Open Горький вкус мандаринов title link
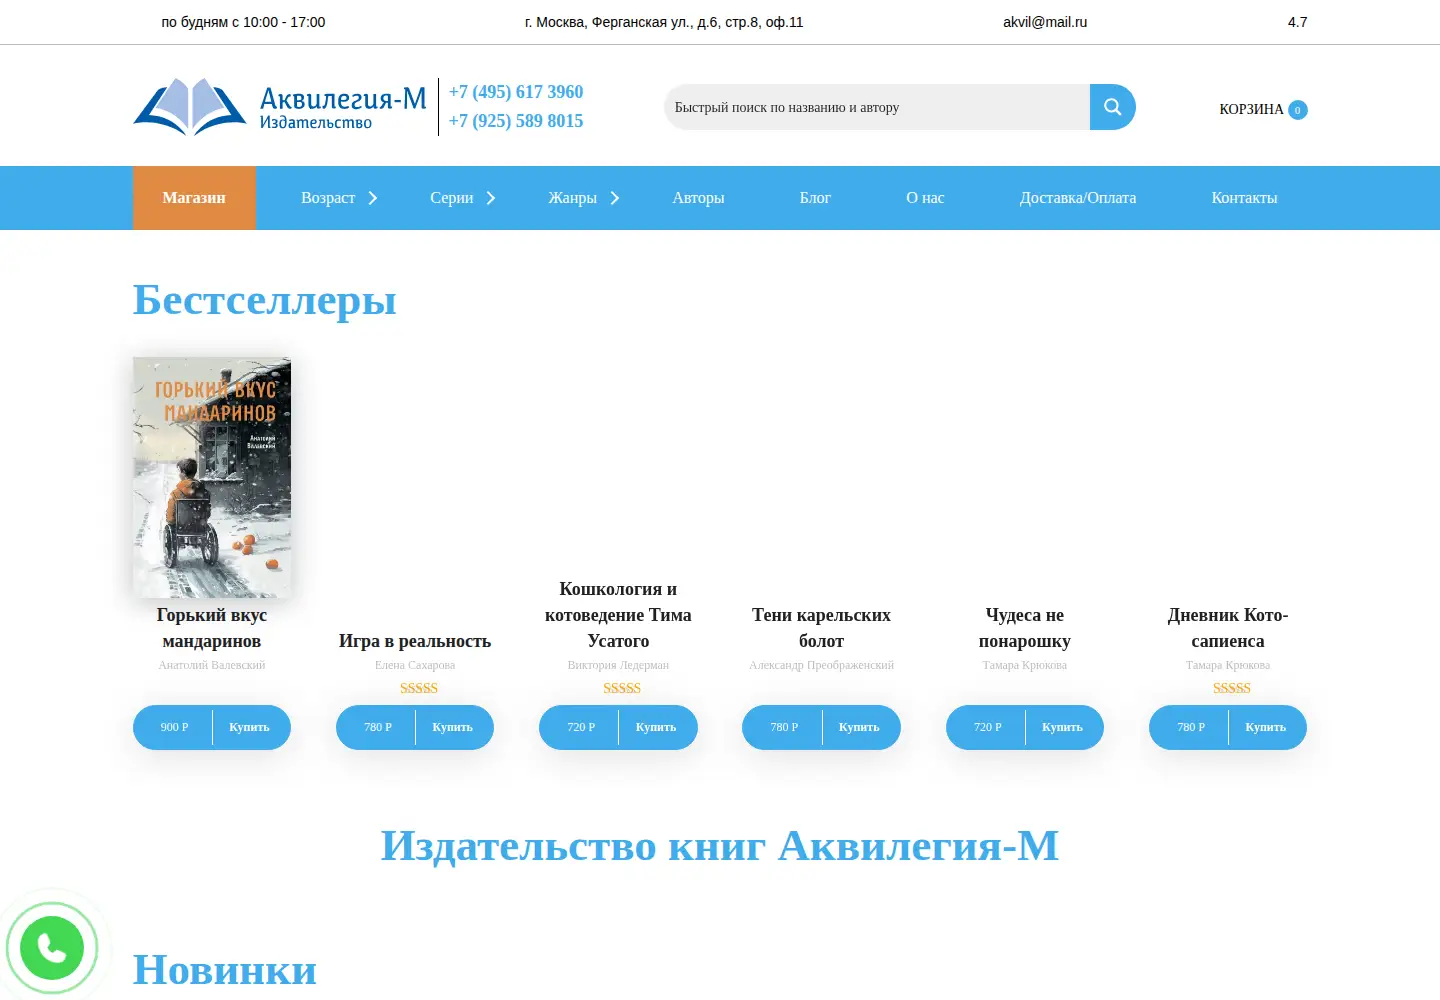This screenshot has height=1000, width=1440. tap(212, 628)
